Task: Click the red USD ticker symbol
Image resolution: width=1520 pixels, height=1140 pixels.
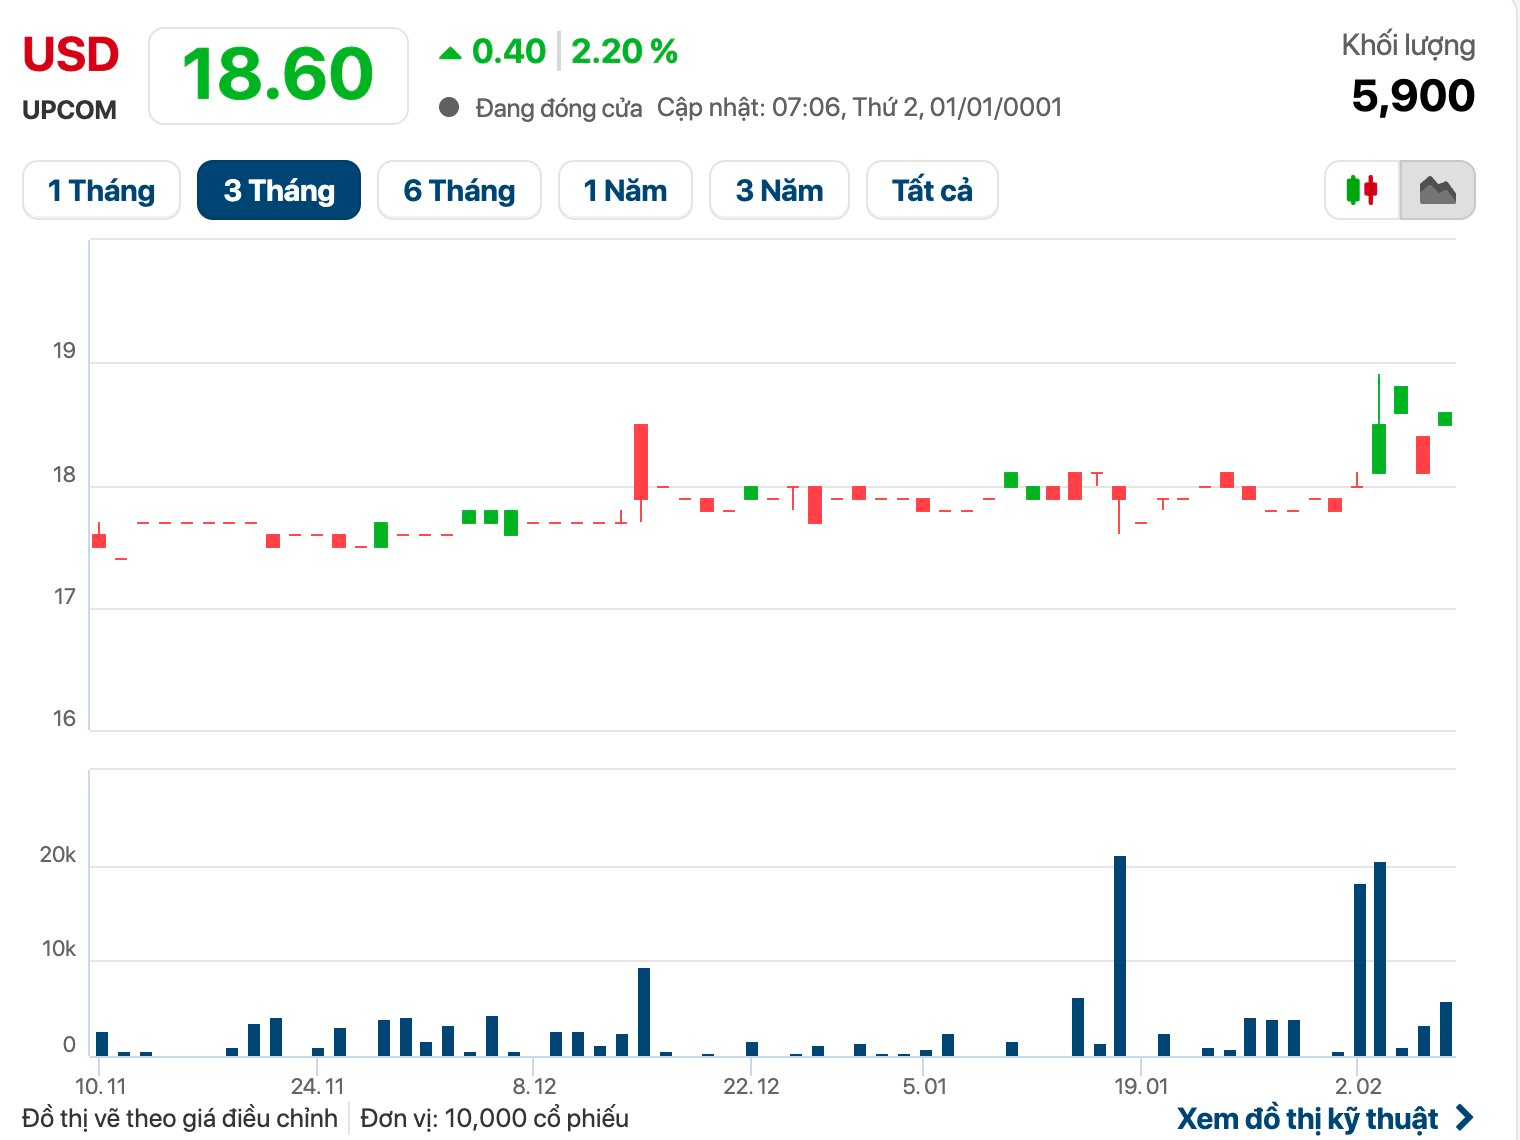Action: pos(71,55)
